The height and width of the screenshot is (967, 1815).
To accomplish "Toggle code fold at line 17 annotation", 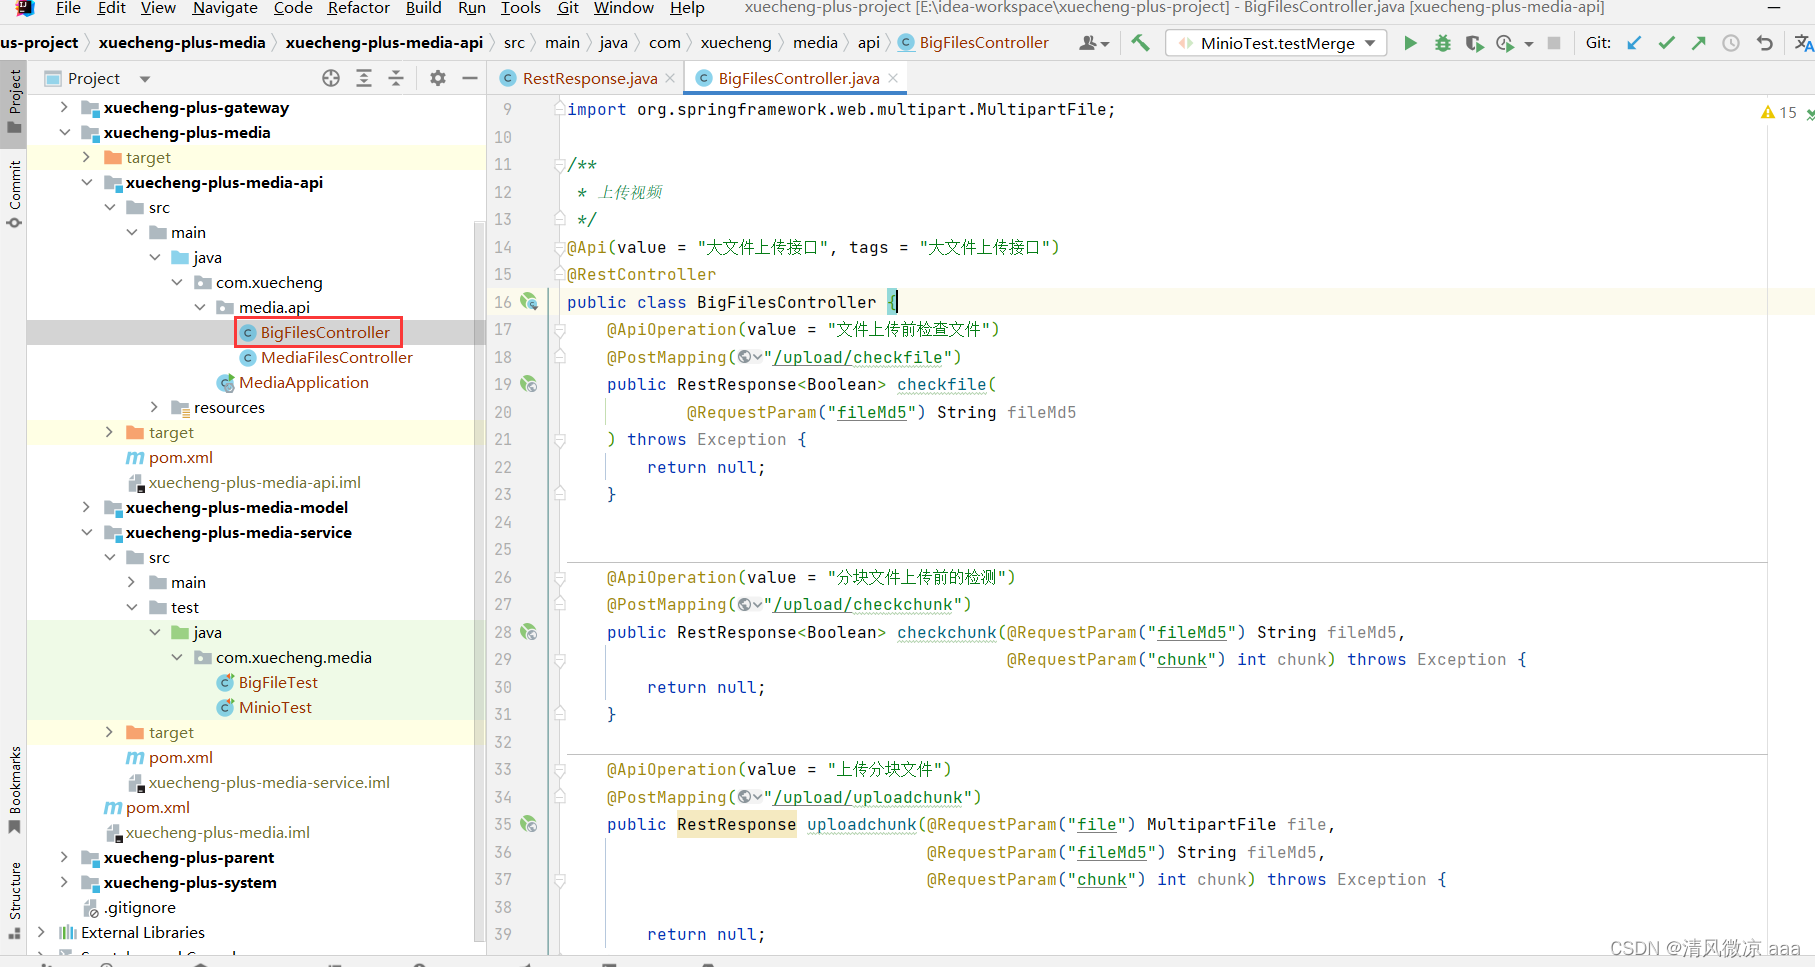I will coord(560,330).
